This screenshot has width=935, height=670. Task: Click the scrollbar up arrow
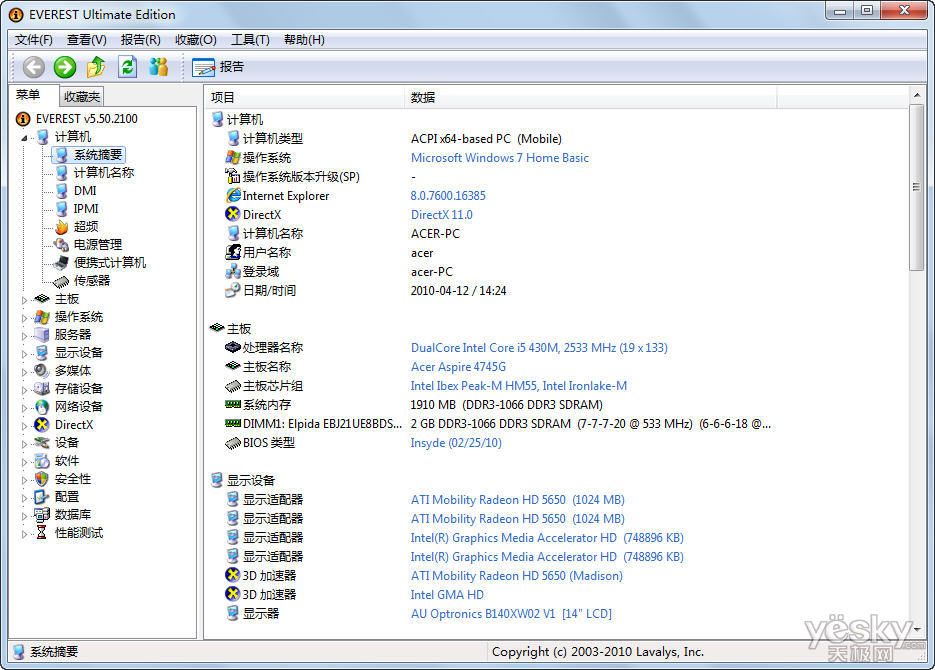click(x=917, y=95)
